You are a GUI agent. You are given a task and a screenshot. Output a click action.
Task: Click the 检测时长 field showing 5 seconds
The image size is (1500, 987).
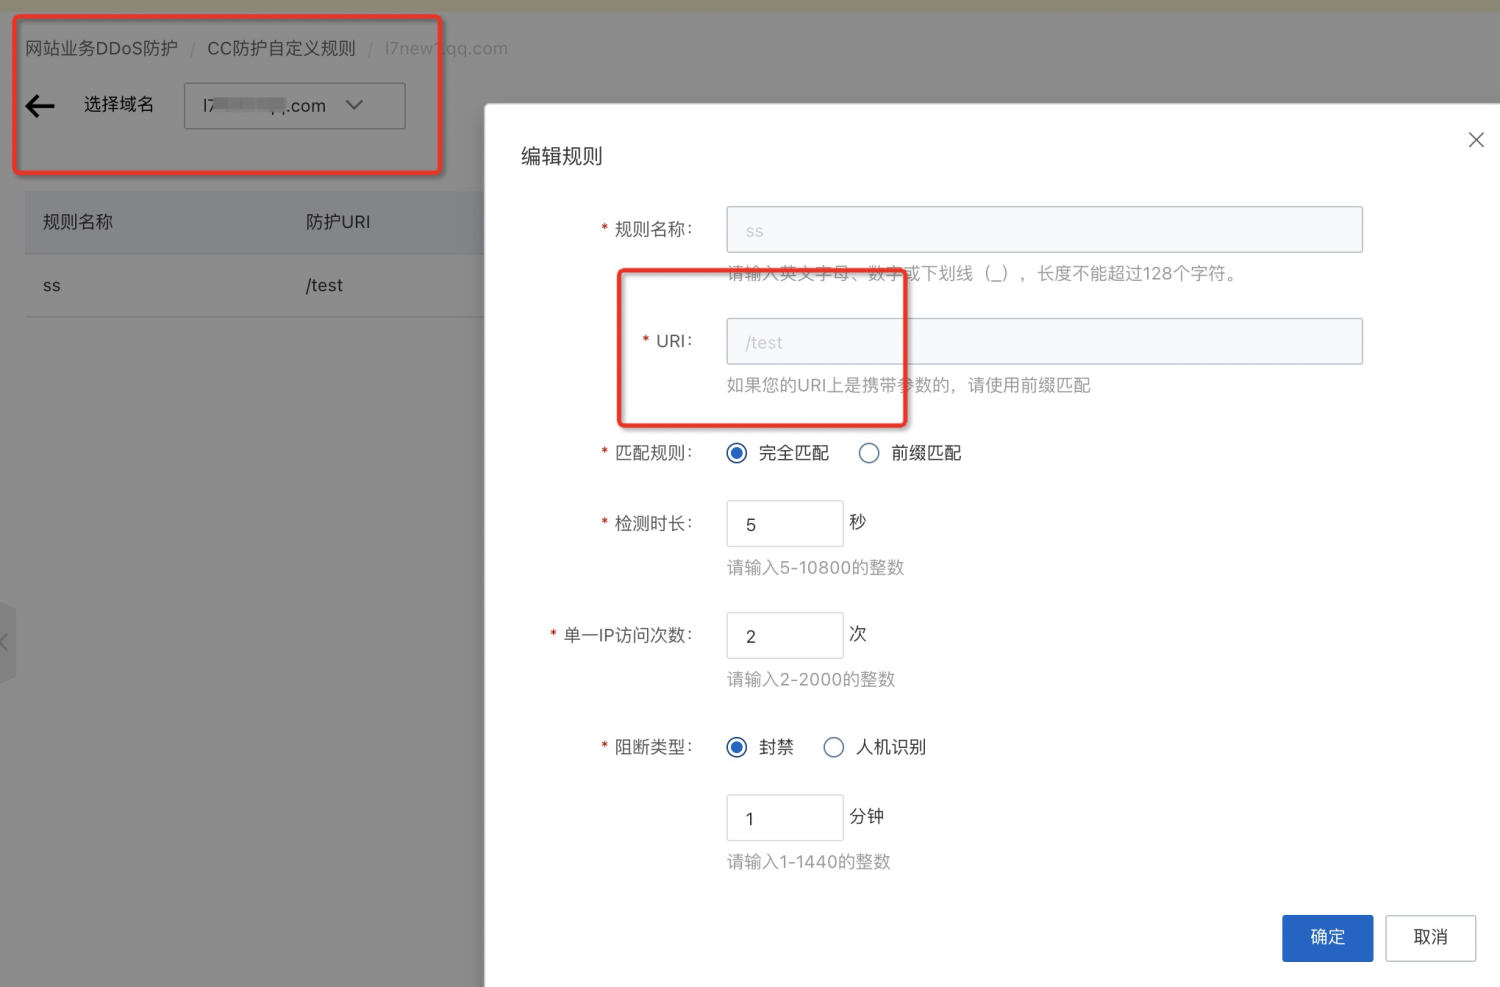[x=784, y=523]
